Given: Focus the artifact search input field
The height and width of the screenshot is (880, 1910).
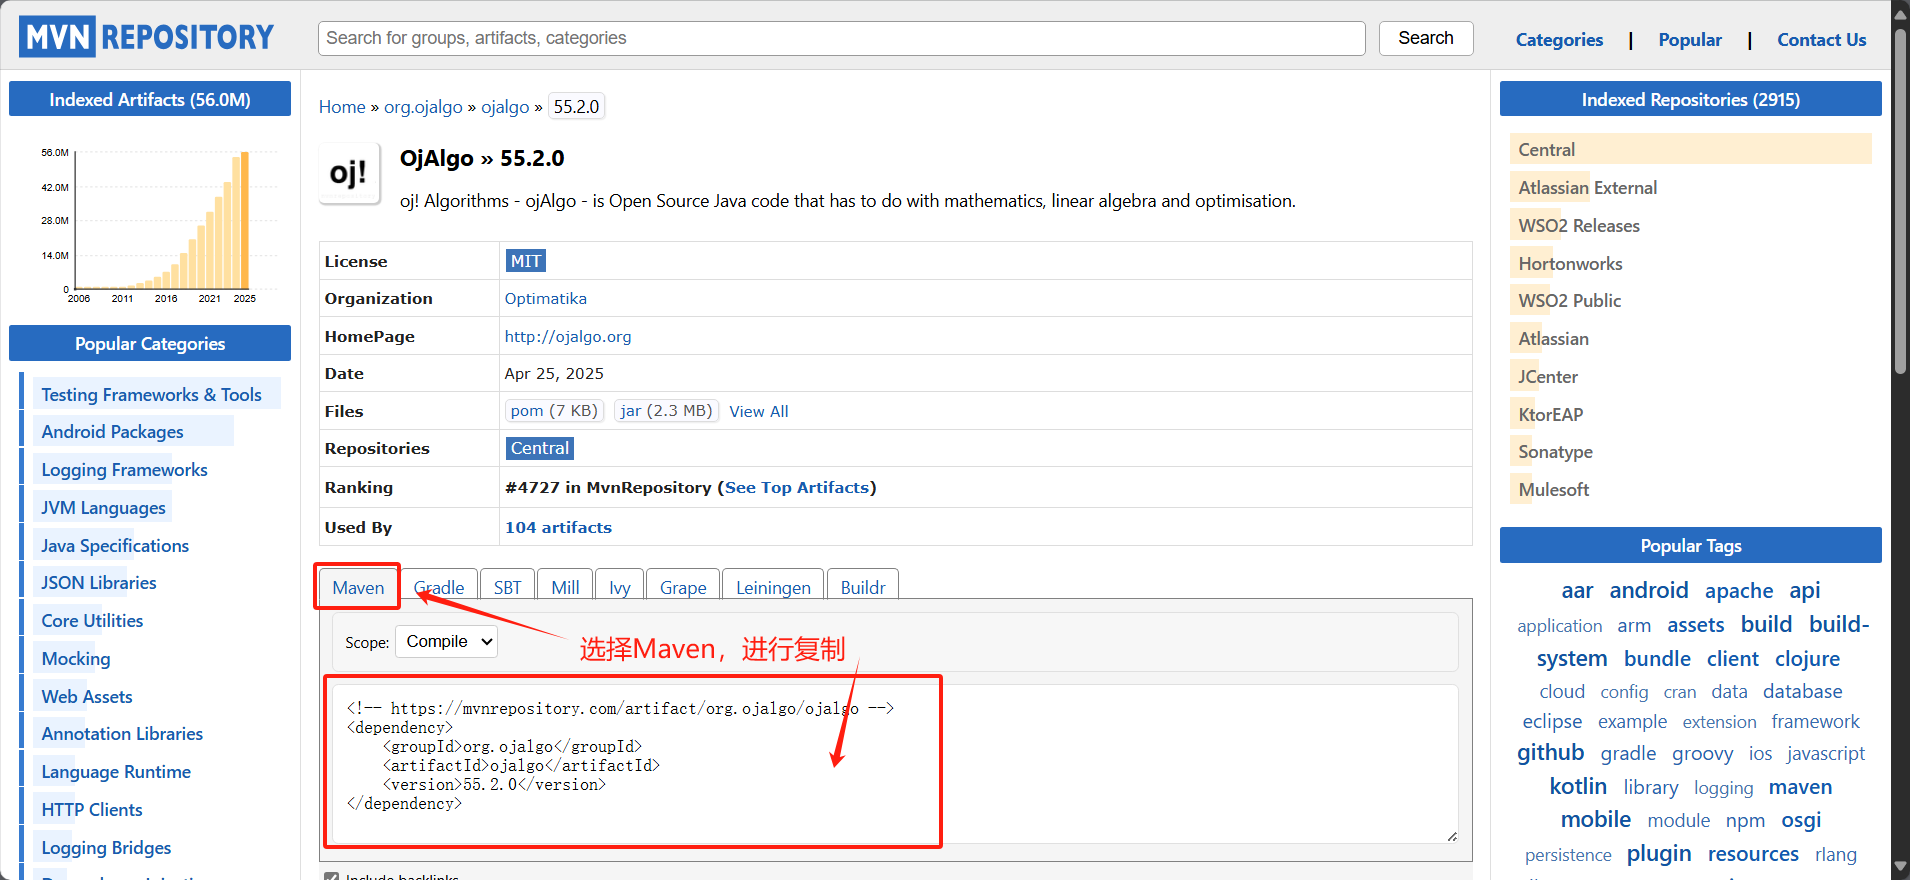Looking at the screenshot, I should [x=841, y=38].
